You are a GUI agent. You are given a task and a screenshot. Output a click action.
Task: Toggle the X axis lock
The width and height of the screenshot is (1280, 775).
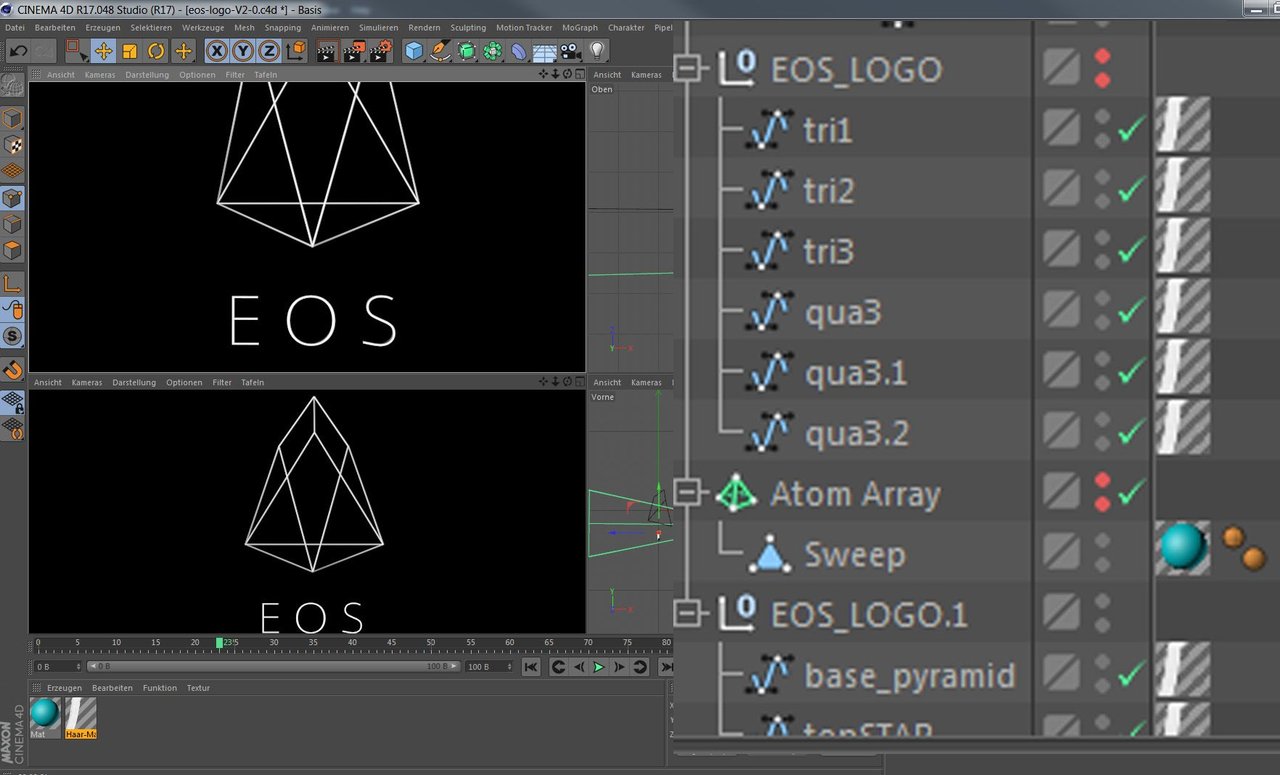[x=217, y=50]
